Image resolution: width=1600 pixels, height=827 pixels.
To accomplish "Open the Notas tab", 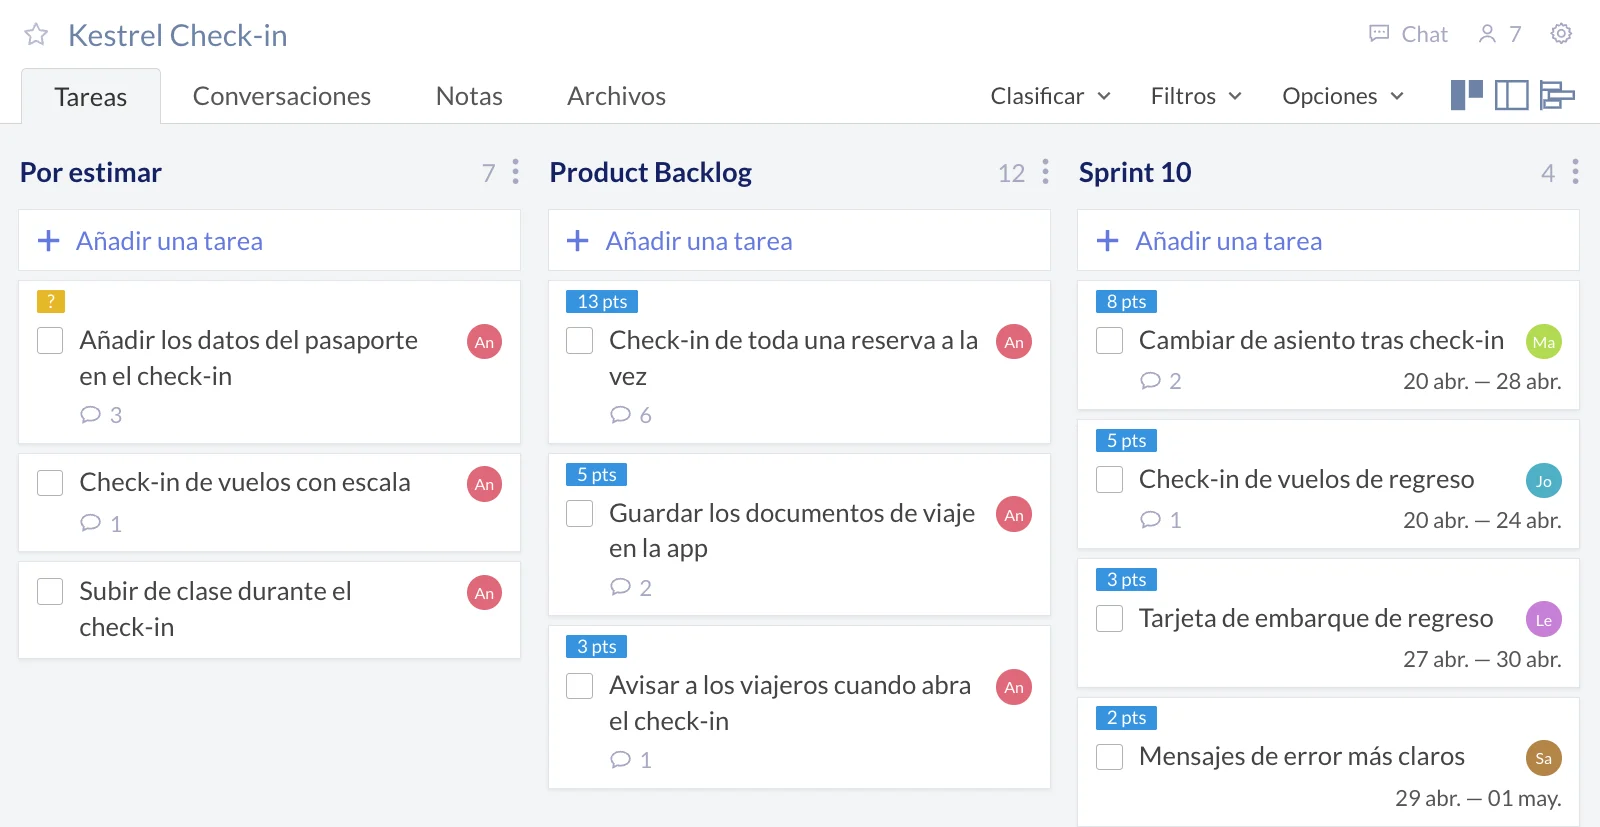I will pyautogui.click(x=469, y=96).
